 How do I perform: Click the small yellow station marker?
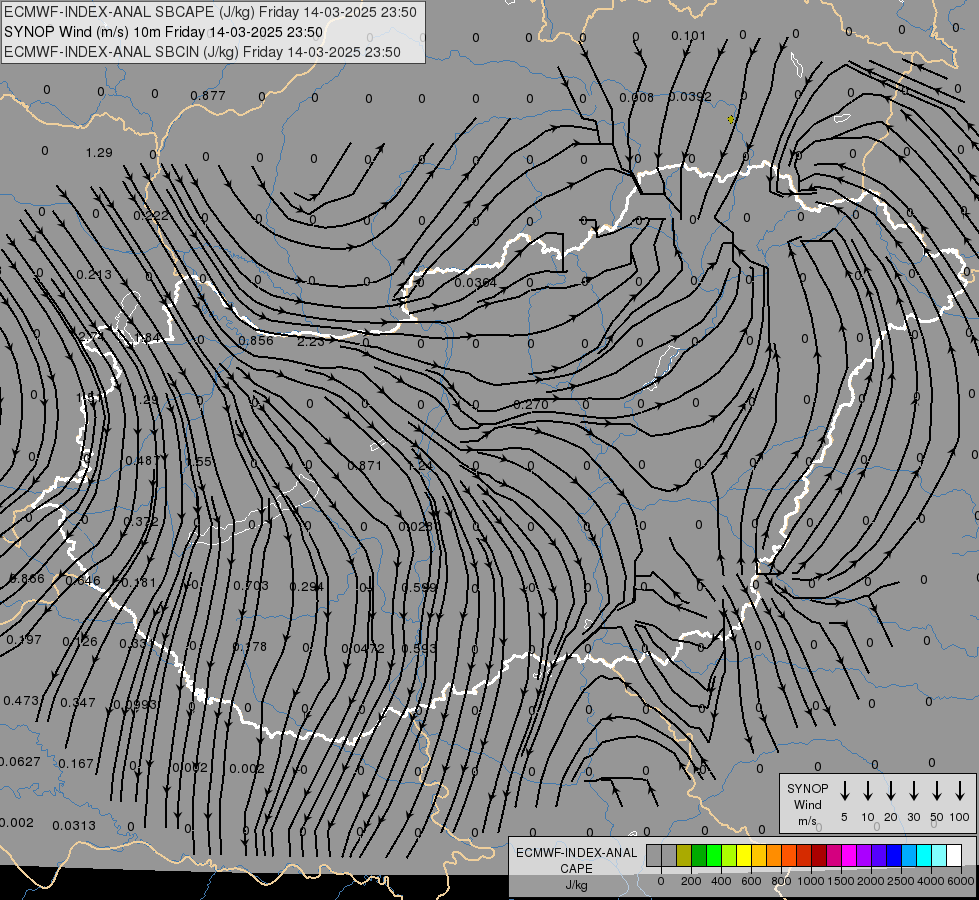(x=731, y=119)
